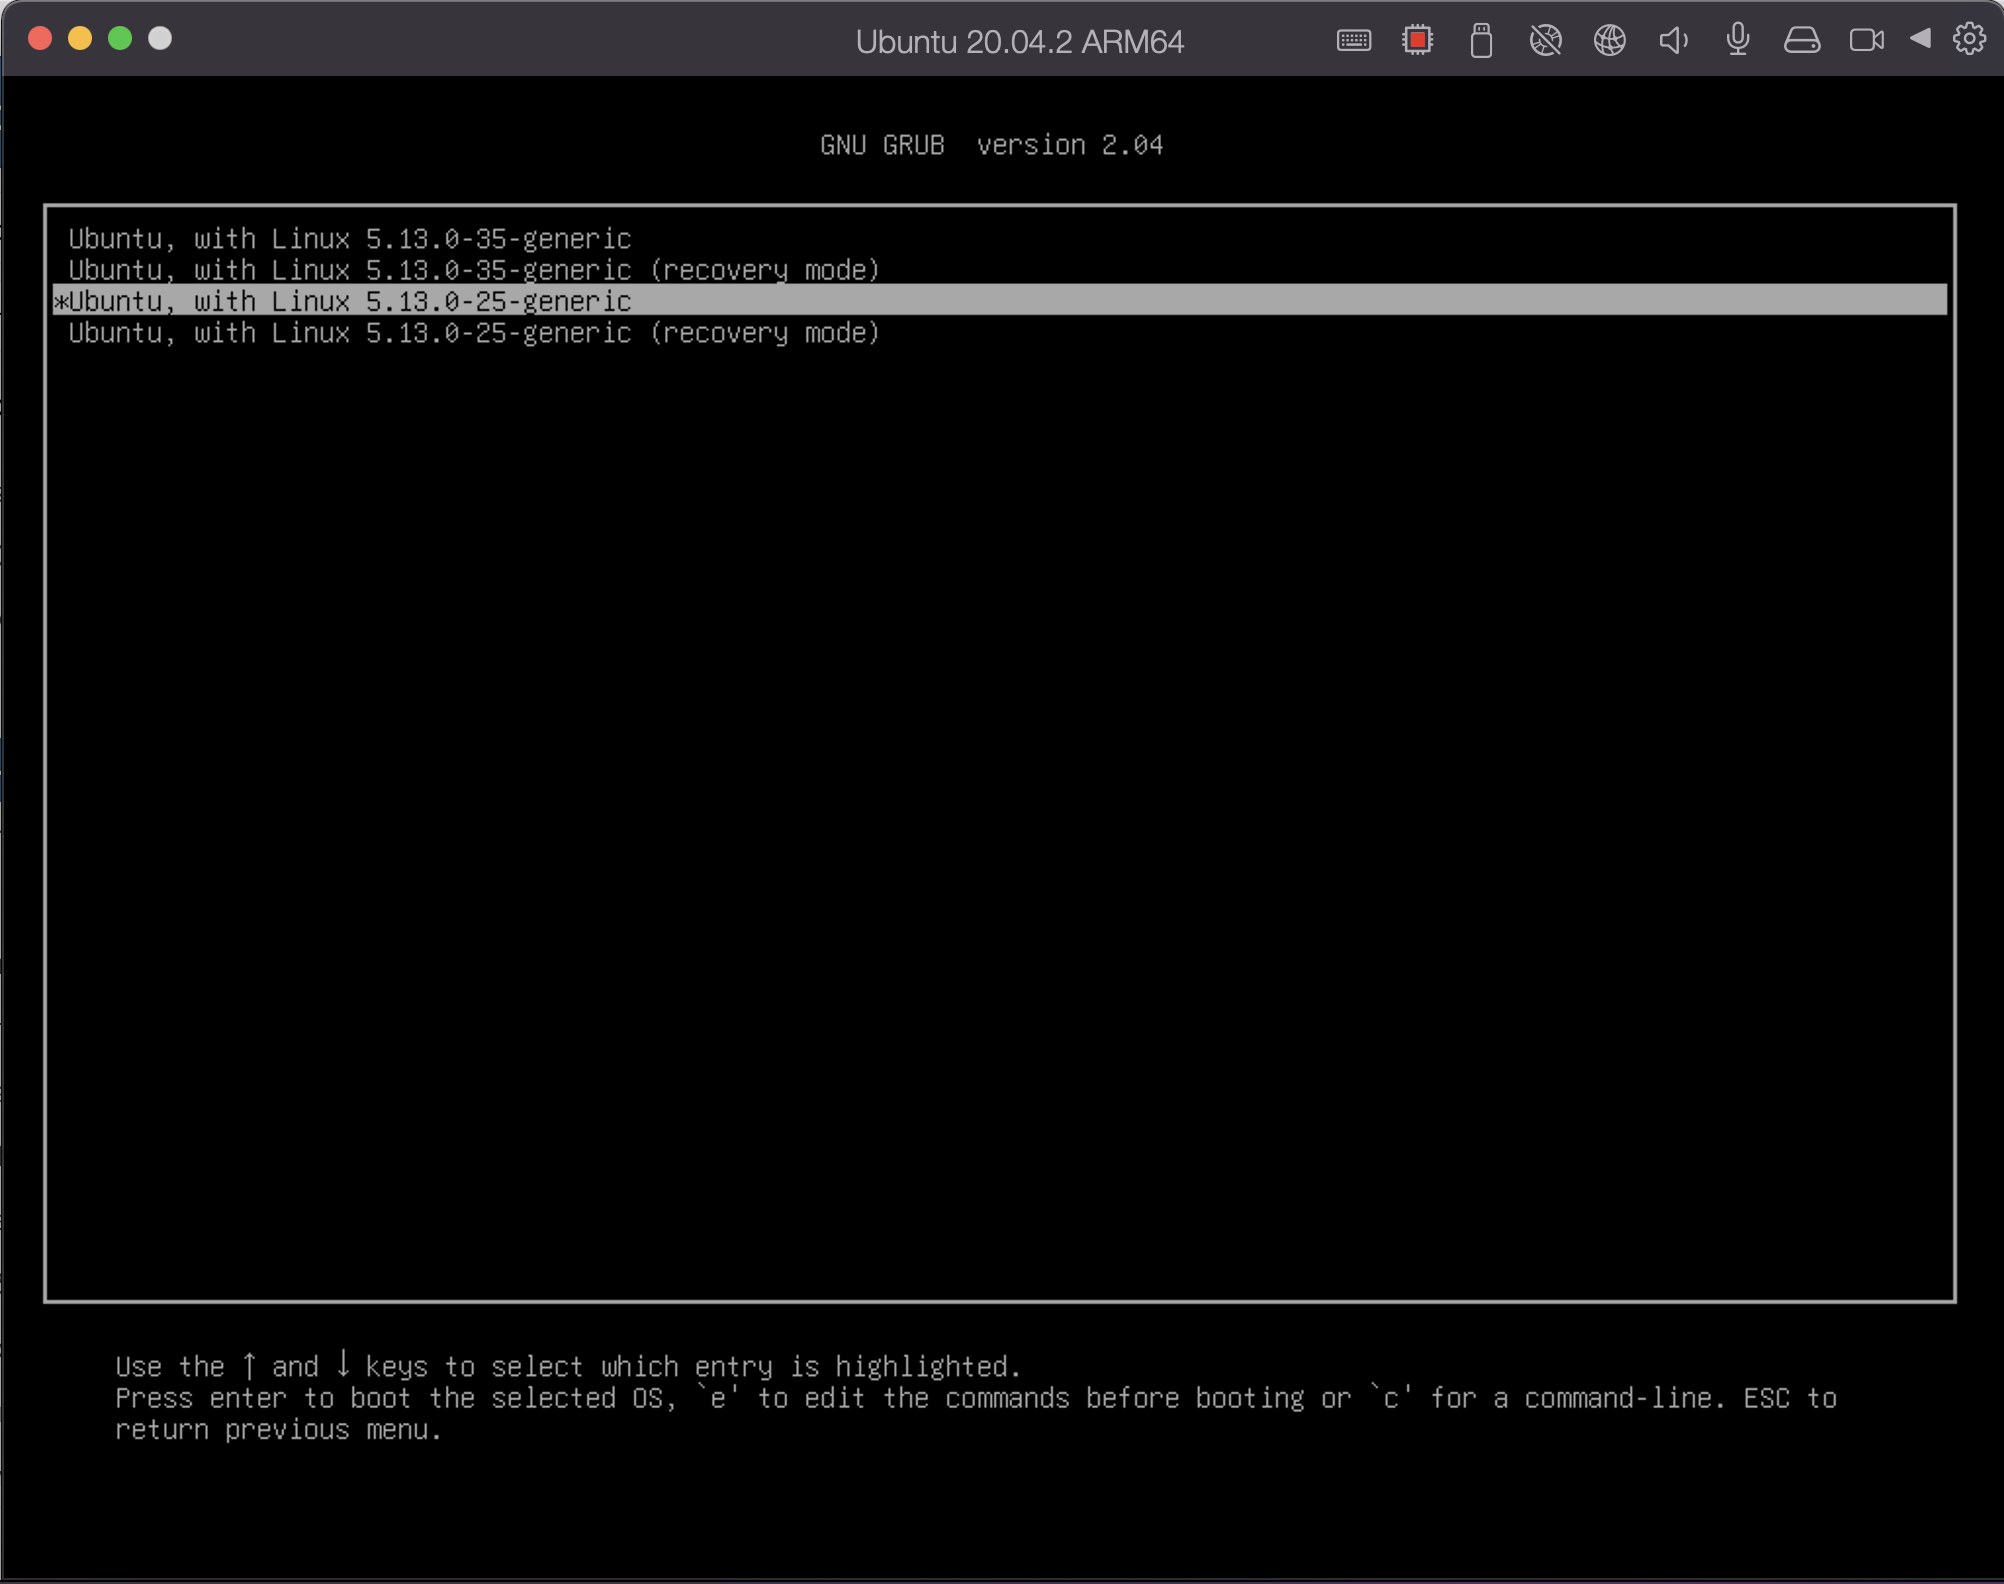
Task: Click the yellow minimize window button
Action: click(x=80, y=38)
